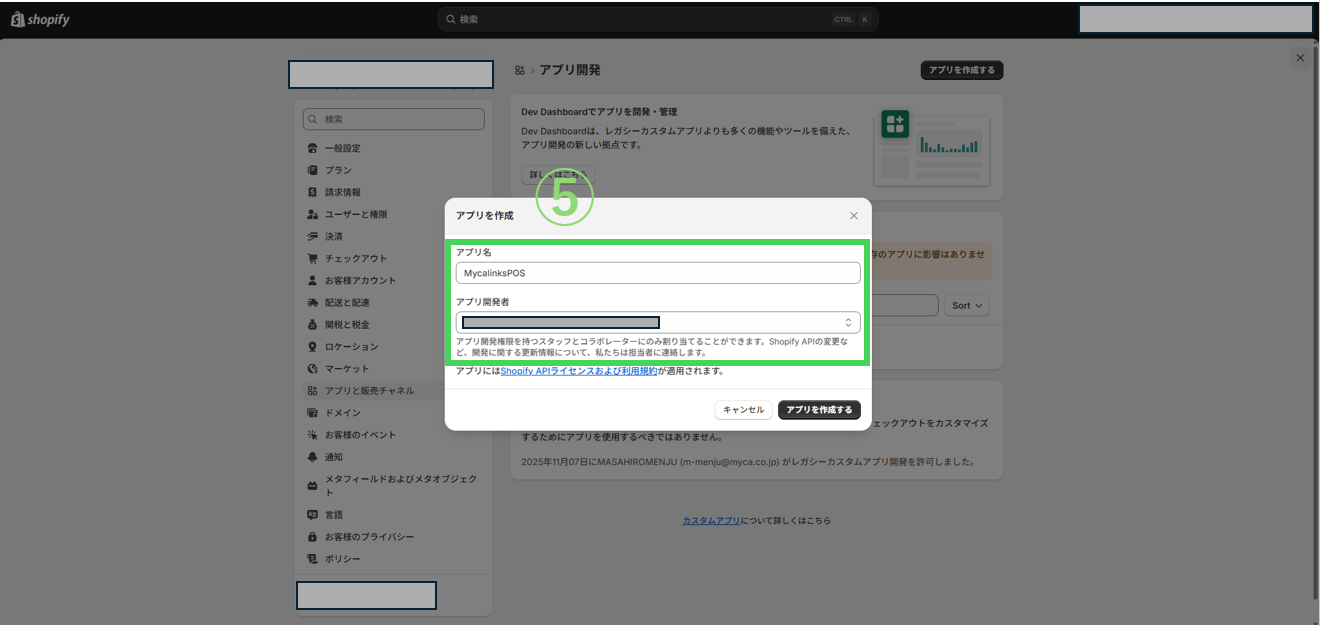Click the top 検索 search bar
The image size is (1320, 626).
point(657,19)
